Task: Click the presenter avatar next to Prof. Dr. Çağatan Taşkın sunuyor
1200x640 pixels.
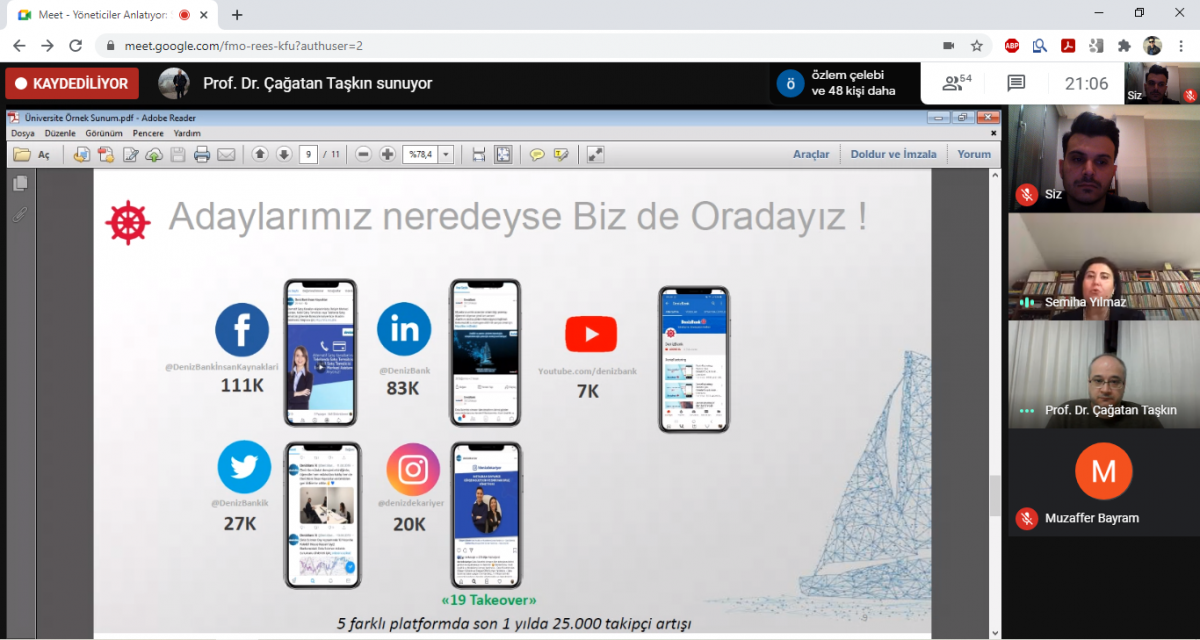Action: [174, 83]
